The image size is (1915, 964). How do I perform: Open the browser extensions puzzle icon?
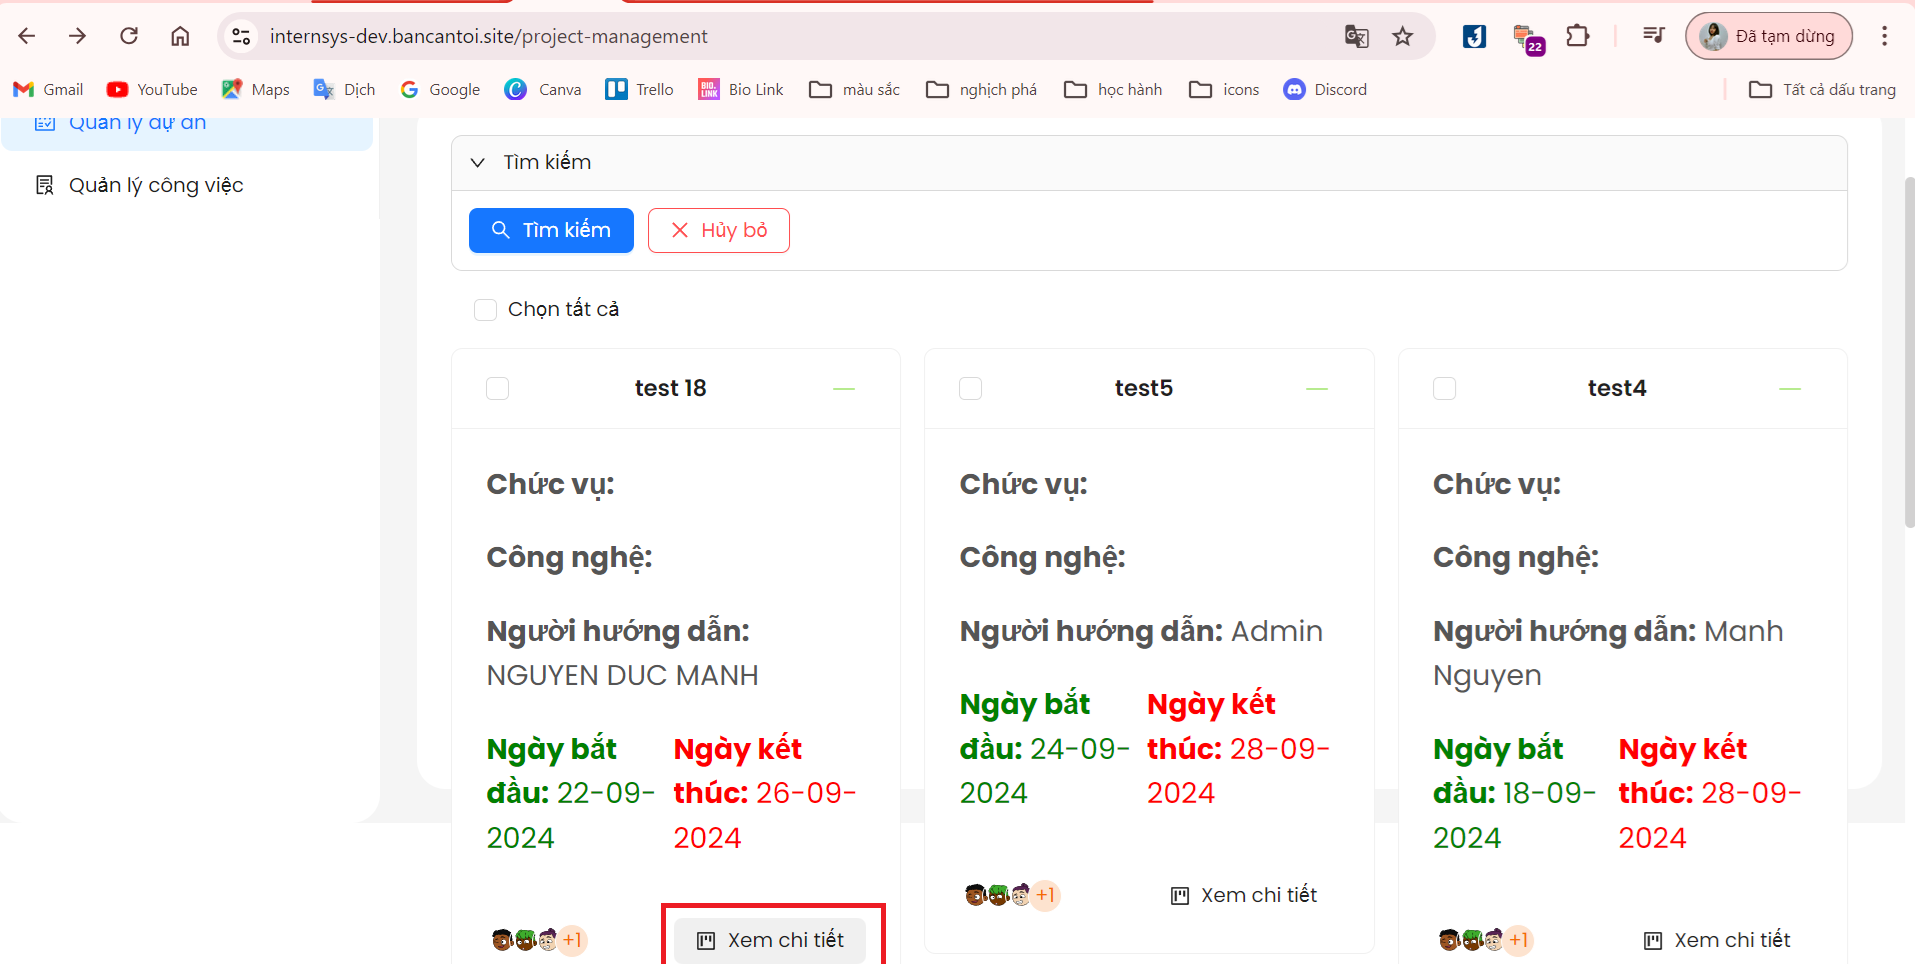click(x=1577, y=36)
